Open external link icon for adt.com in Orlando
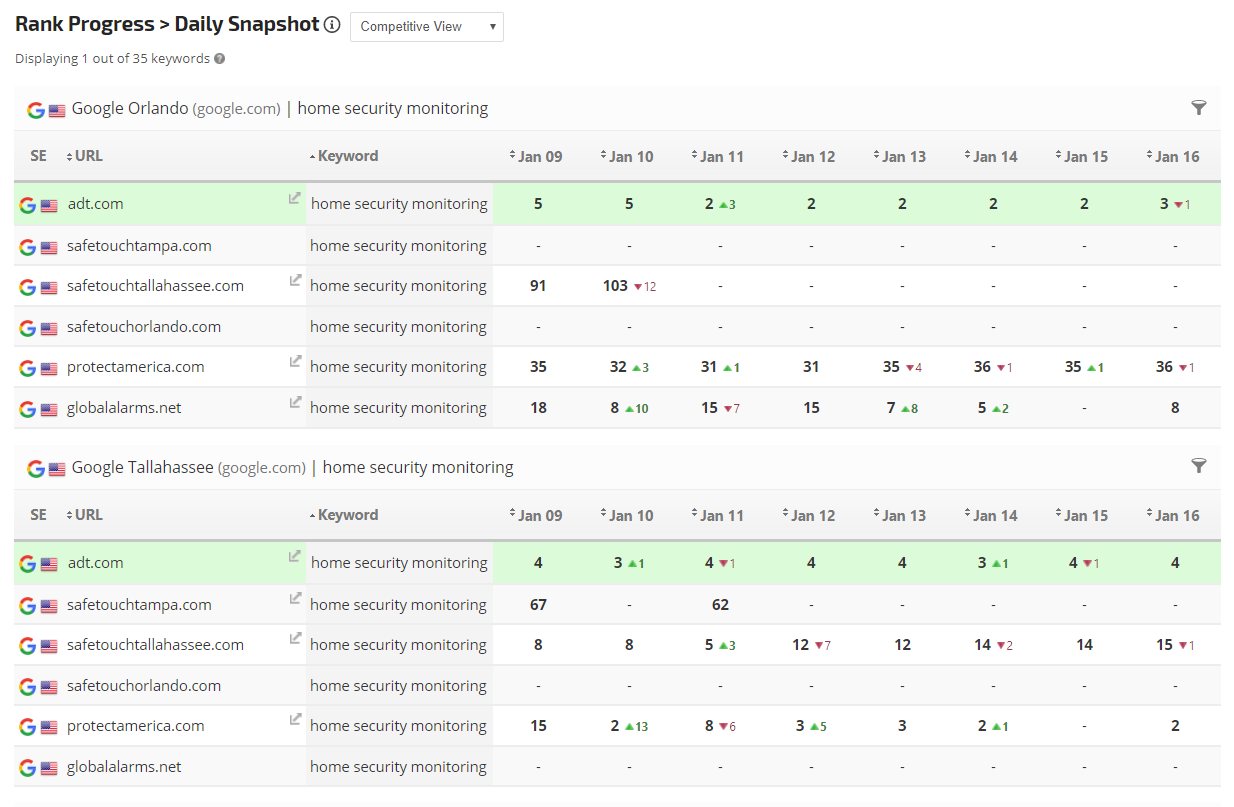This screenshot has width=1234, height=807. coord(295,198)
